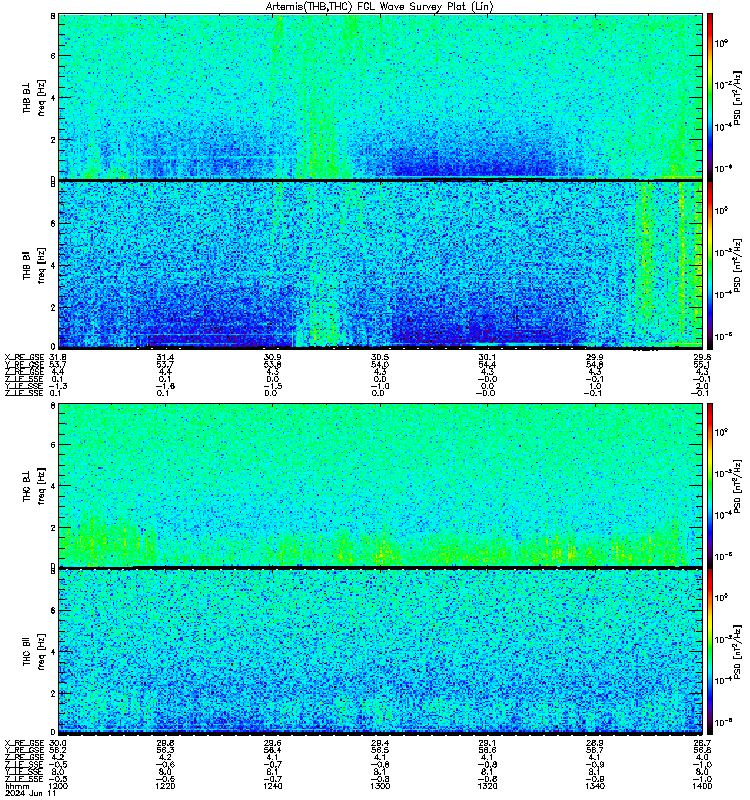Image resolution: width=750 pixels, height=800 pixels.
Task: Click the THC X_RE_GSE value 28.7
Action: [702, 743]
